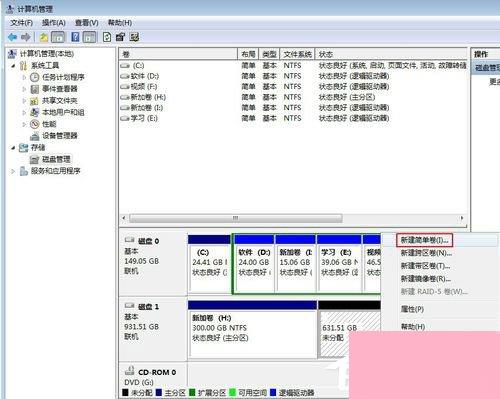Select the (C:) volume row
The width and height of the screenshot is (500, 399).
(293, 66)
